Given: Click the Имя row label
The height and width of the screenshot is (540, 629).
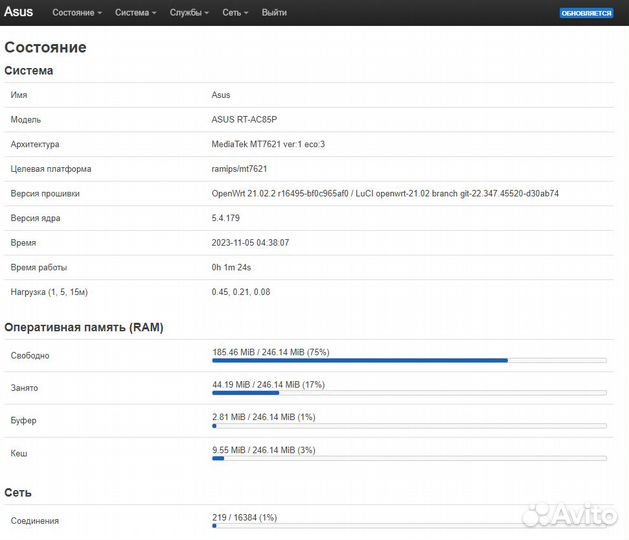Looking at the screenshot, I should (19, 95).
